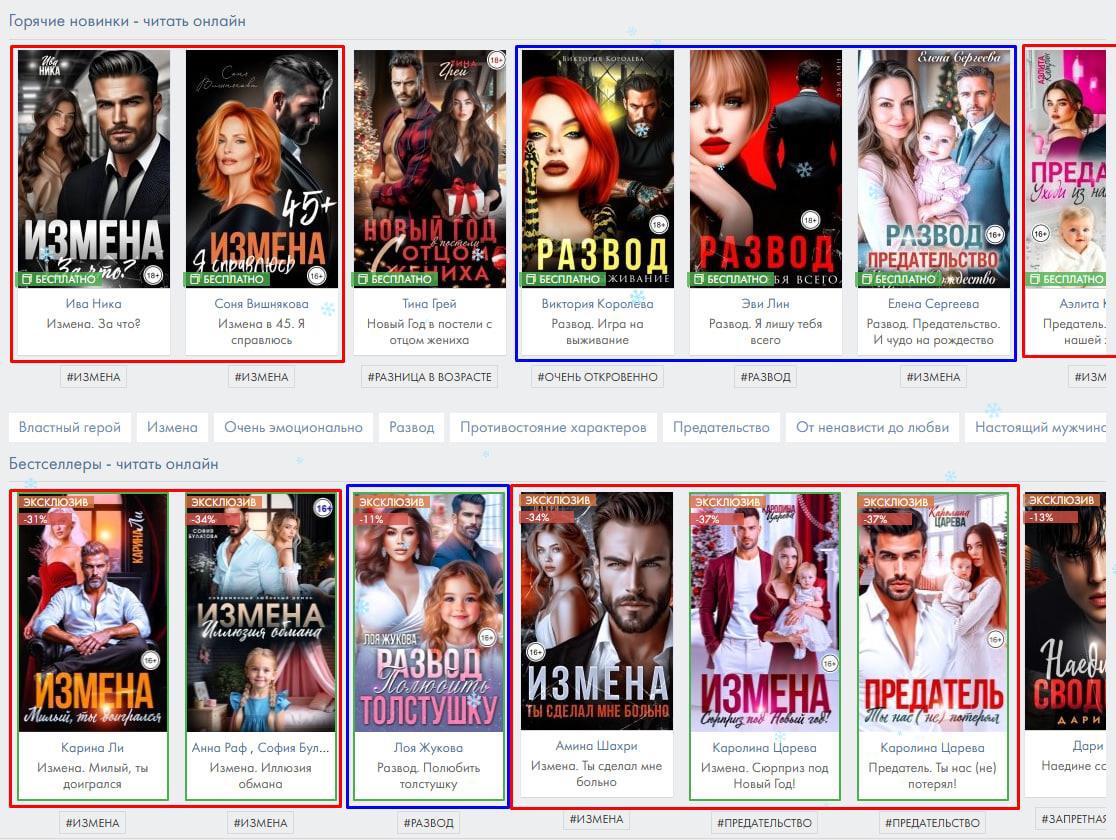Open bestseller cover 'Измена. Милый, ты доигрался'

tap(93, 613)
